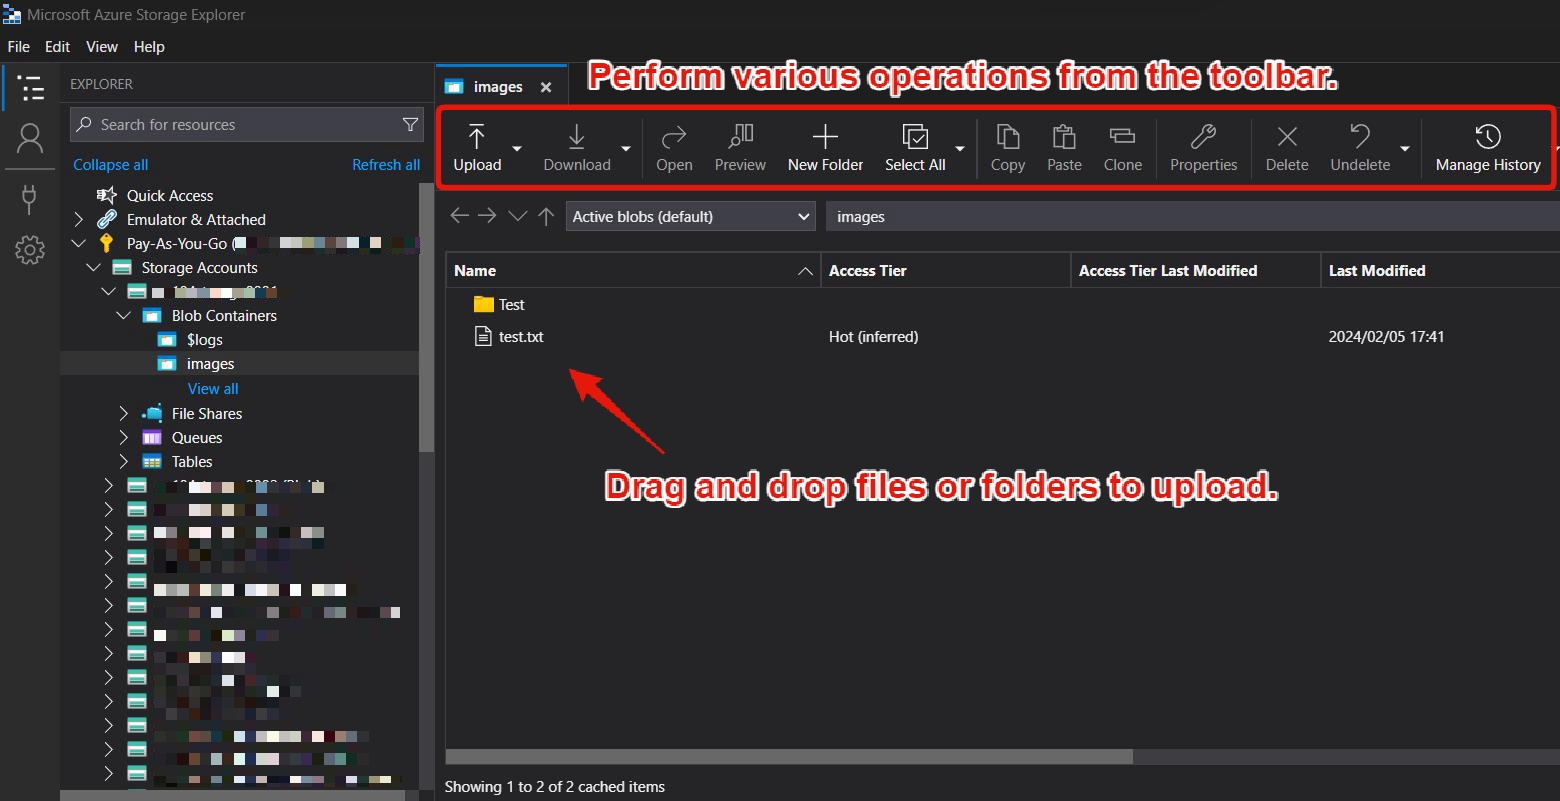Expand the File Shares node
The width and height of the screenshot is (1560, 801).
pyautogui.click(x=124, y=413)
